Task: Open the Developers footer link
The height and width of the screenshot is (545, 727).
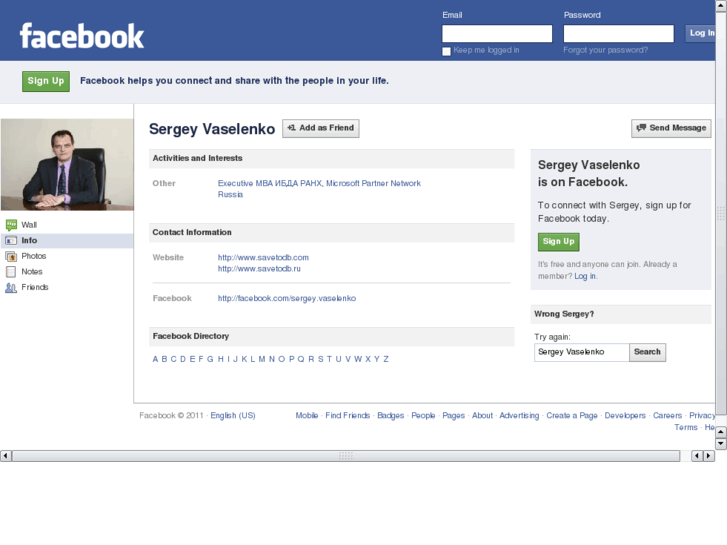Action: click(625, 416)
